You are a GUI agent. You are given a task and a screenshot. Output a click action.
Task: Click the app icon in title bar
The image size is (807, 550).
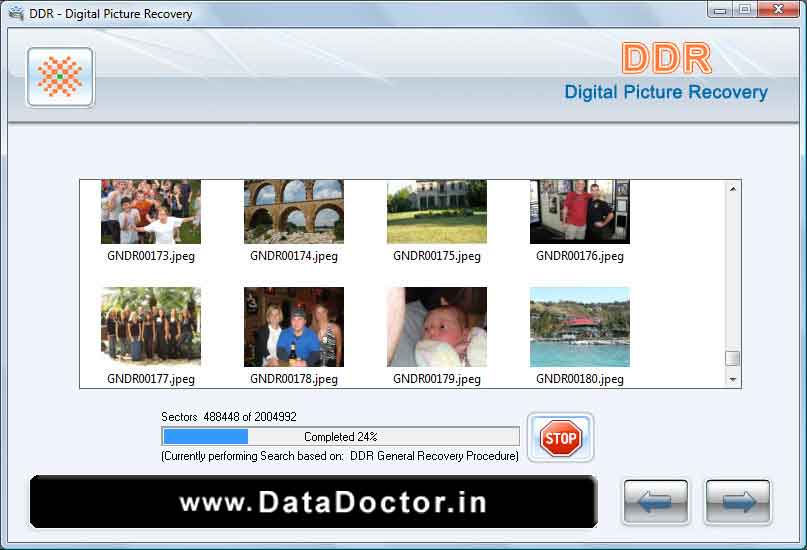click(16, 13)
